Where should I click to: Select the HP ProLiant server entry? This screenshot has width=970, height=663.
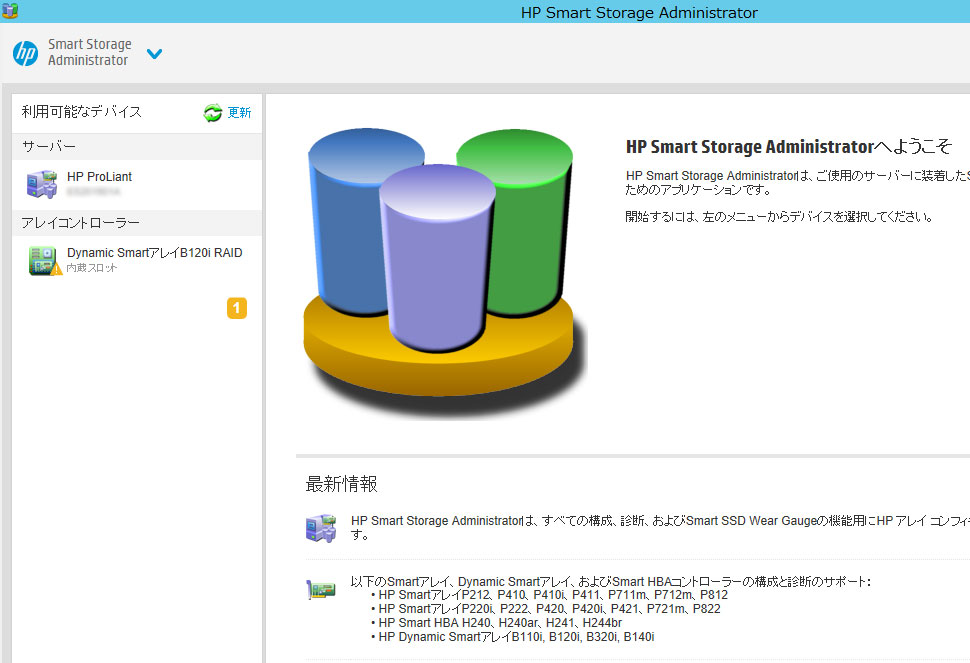pyautogui.click(x=137, y=184)
